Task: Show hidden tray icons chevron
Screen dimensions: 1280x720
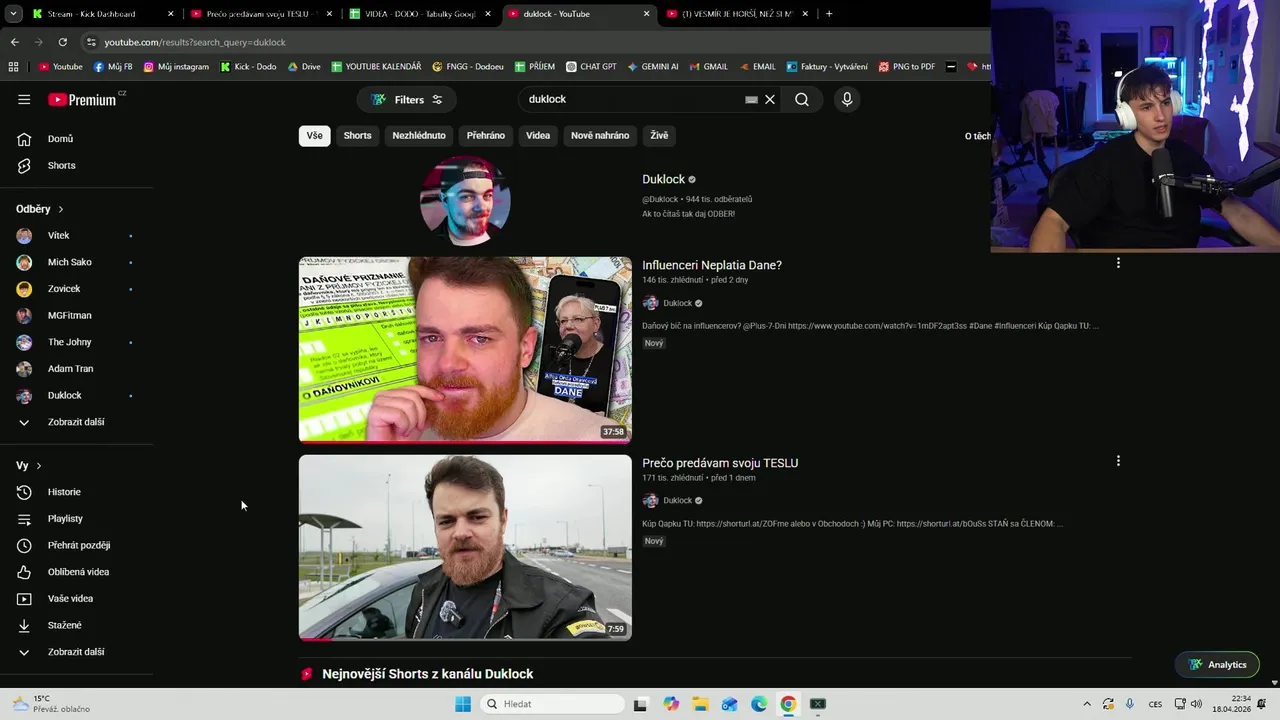Action: click(1087, 704)
